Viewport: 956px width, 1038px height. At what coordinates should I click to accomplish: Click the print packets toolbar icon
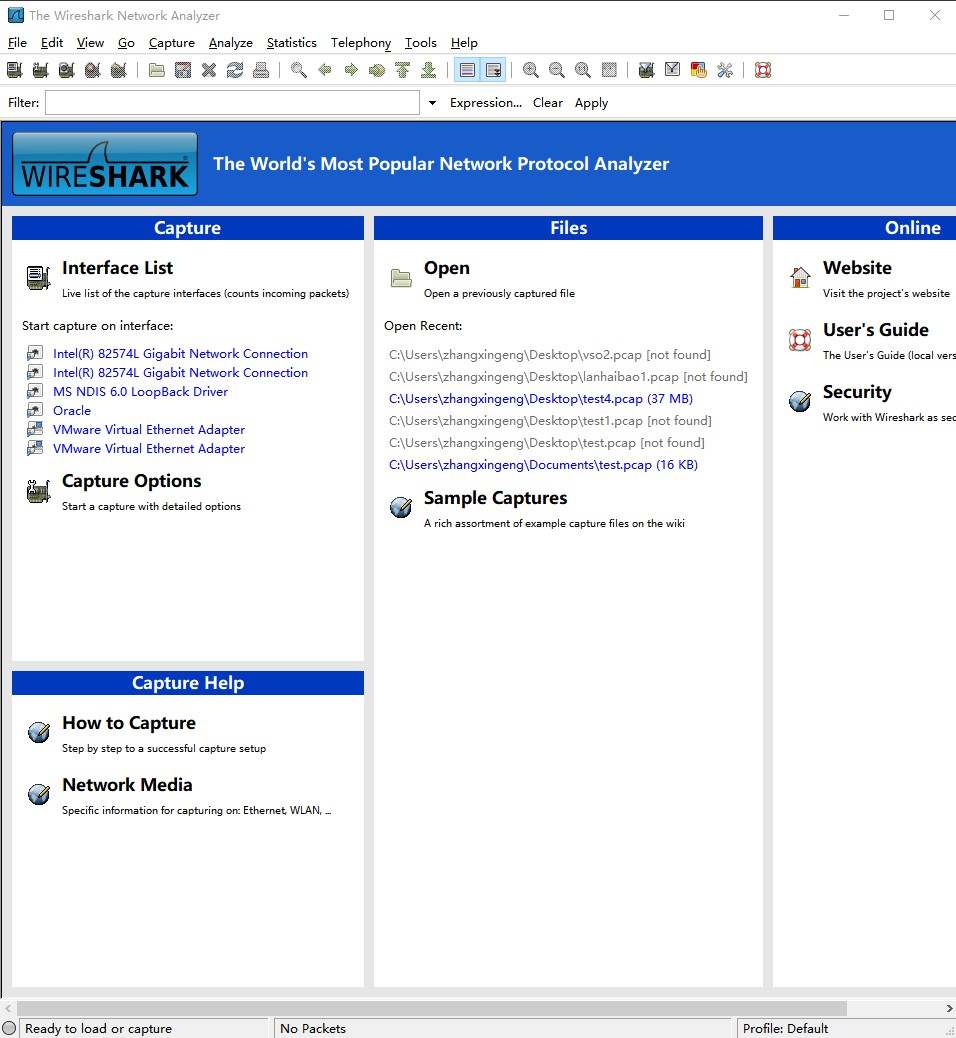[261, 70]
